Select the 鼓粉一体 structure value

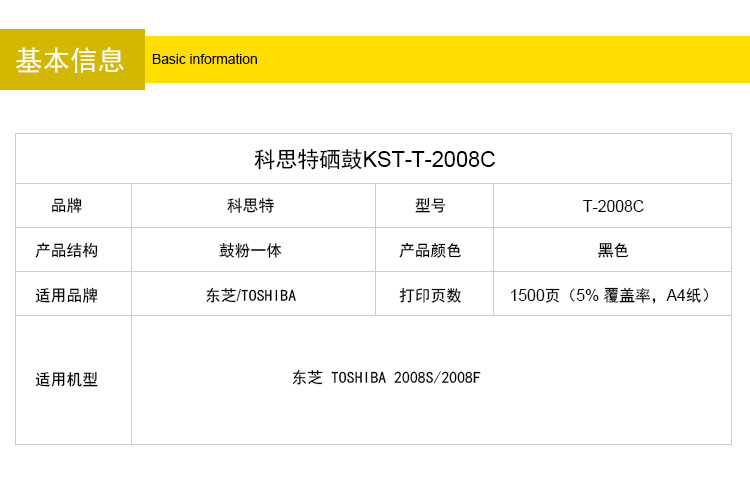(x=250, y=250)
